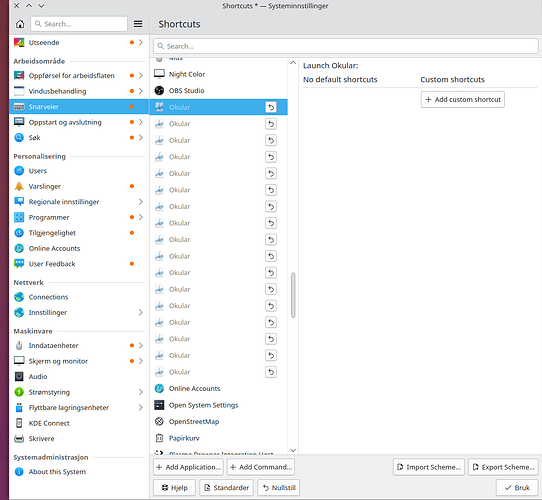Expand Flyttbare lagringsenheter chevron

(x=141, y=408)
